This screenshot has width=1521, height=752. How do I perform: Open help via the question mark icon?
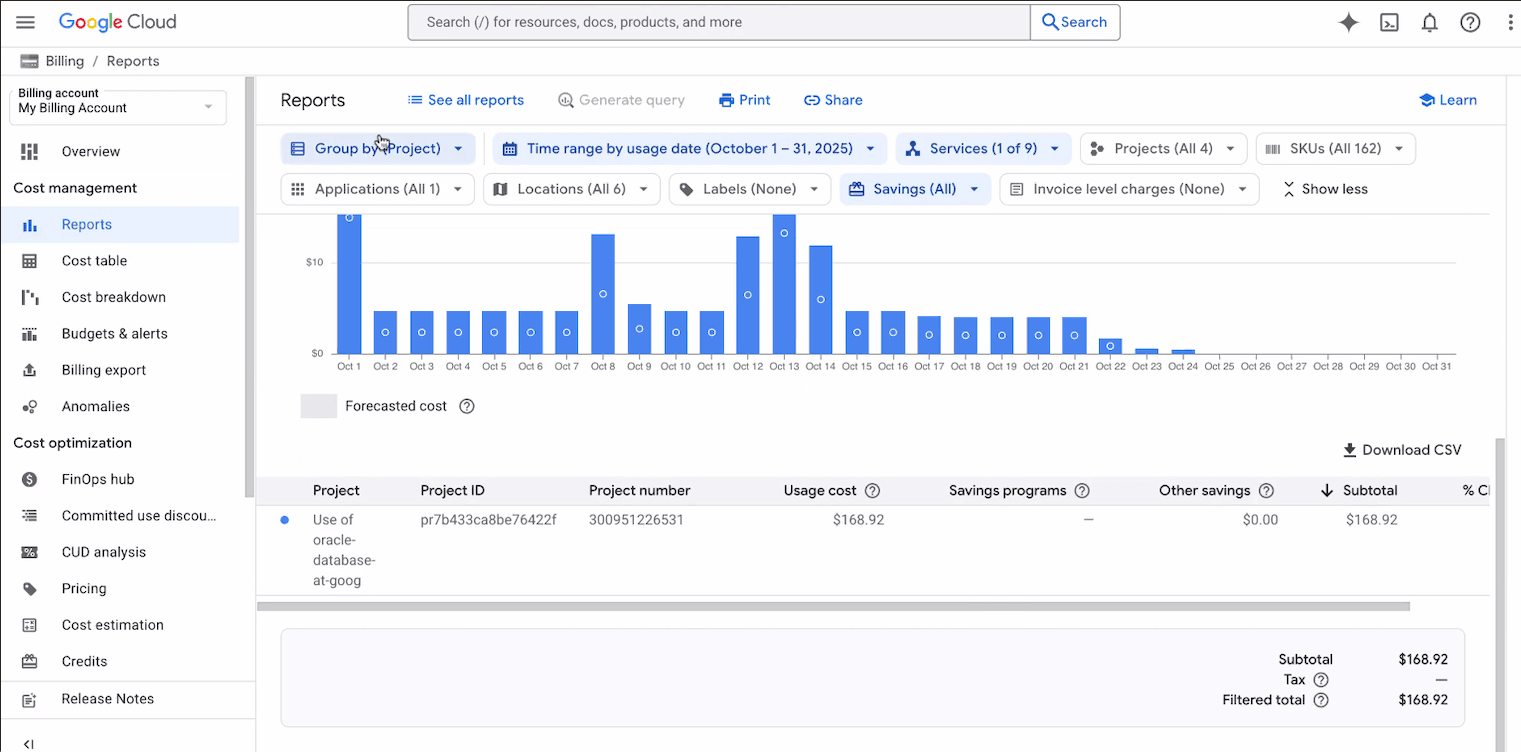coord(1468,22)
